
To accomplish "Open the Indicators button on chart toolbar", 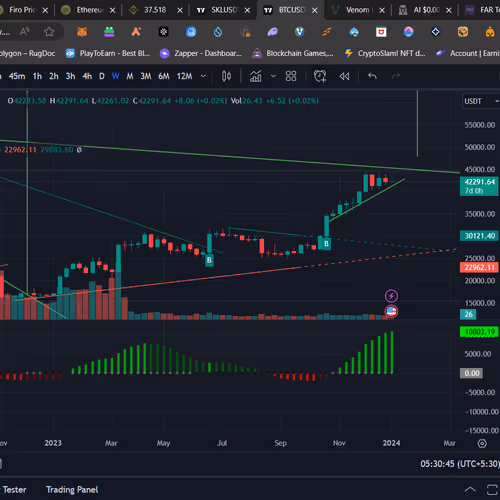I will [256, 76].
